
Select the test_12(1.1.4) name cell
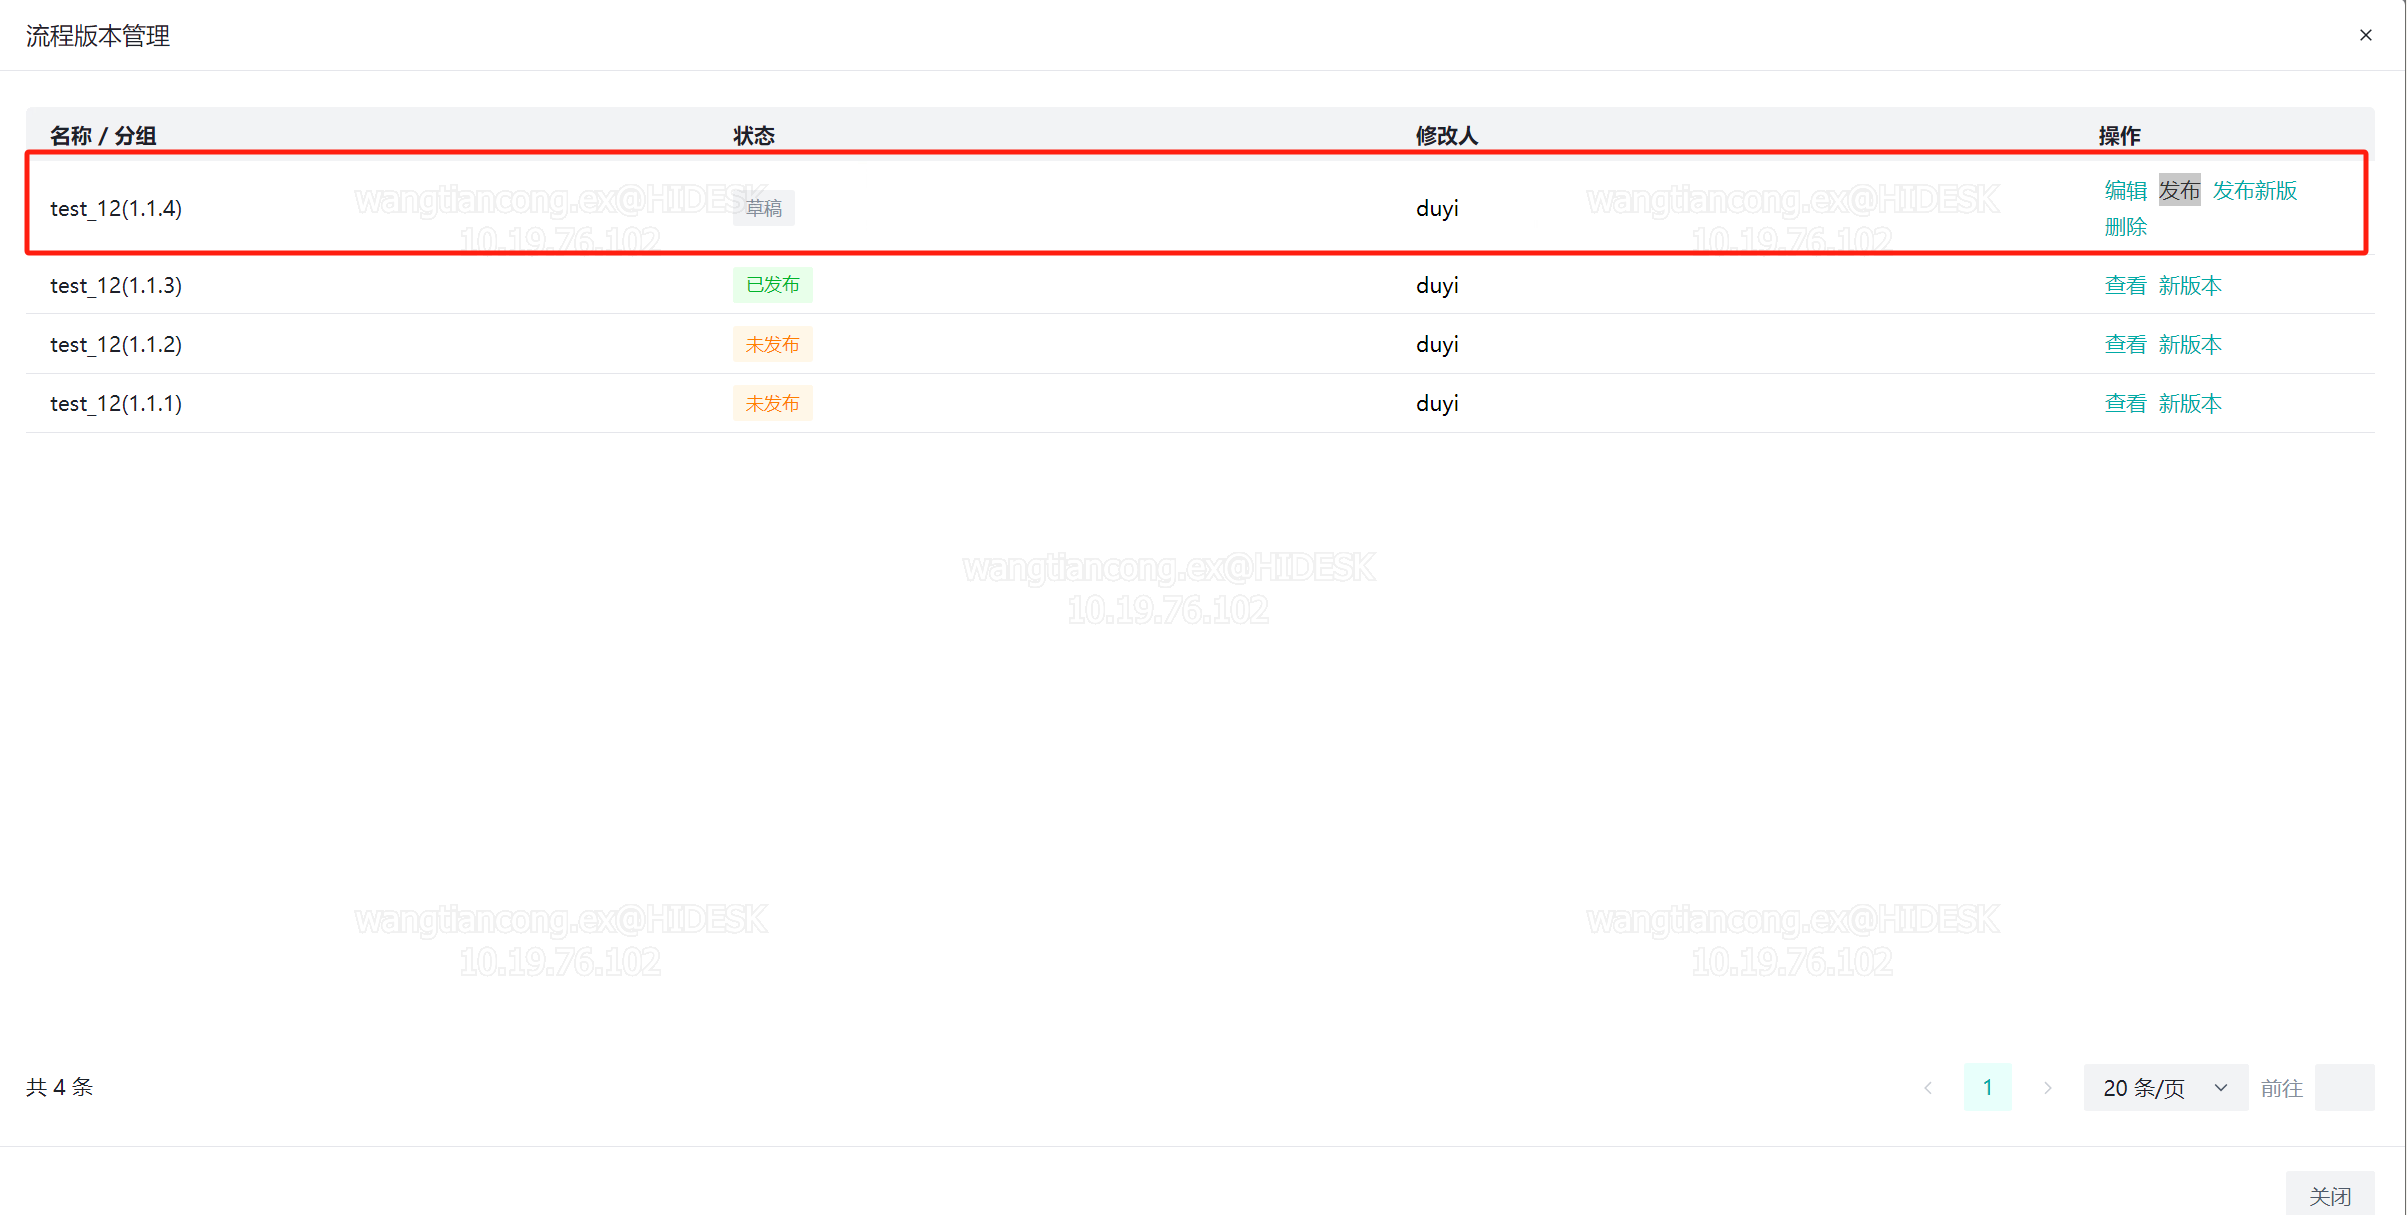coord(116,208)
